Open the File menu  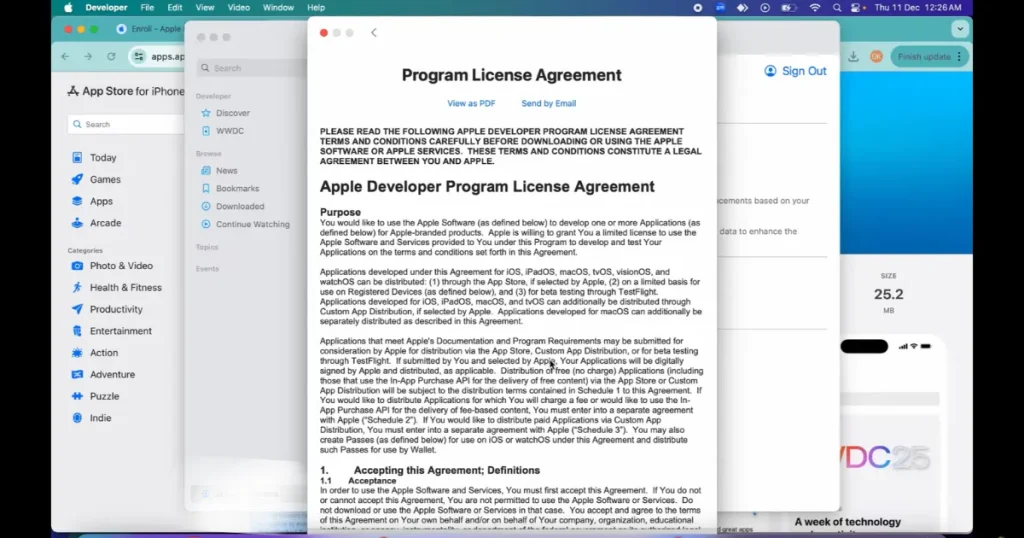pyautogui.click(x=147, y=8)
